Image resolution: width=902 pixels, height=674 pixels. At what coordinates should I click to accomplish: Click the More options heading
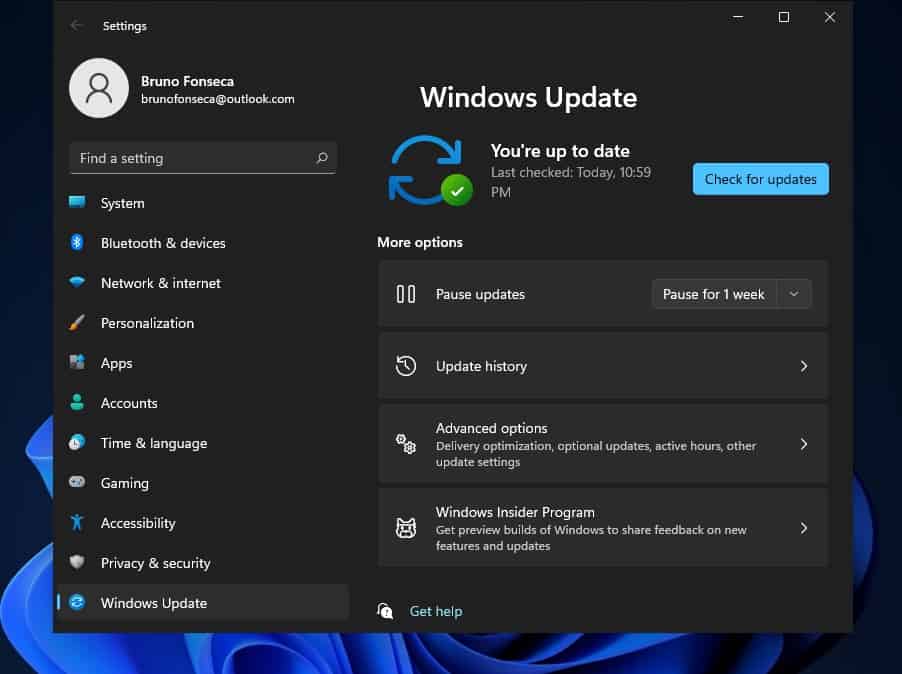click(x=420, y=242)
